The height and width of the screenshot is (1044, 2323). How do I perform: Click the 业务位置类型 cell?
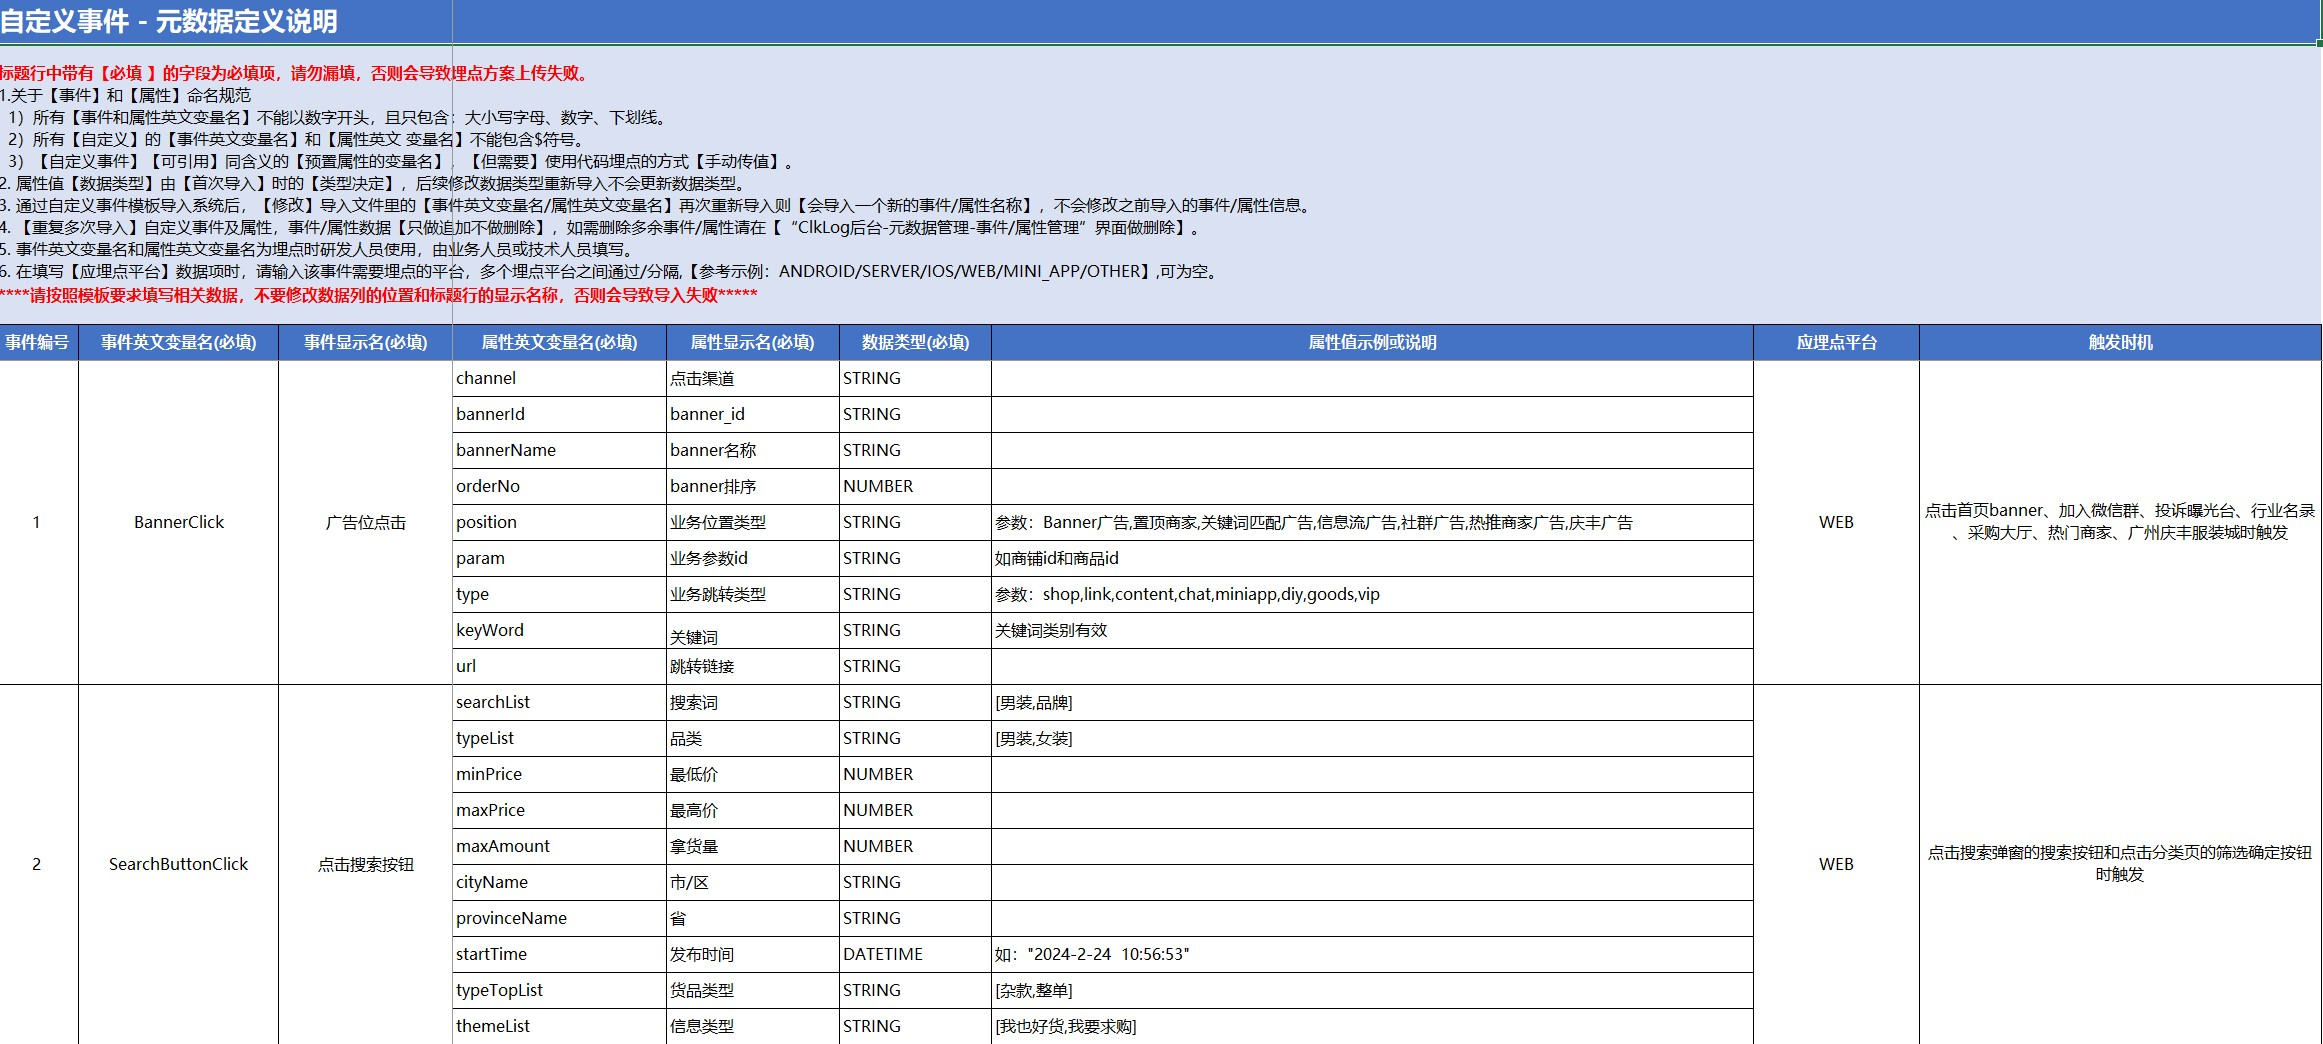(x=752, y=522)
